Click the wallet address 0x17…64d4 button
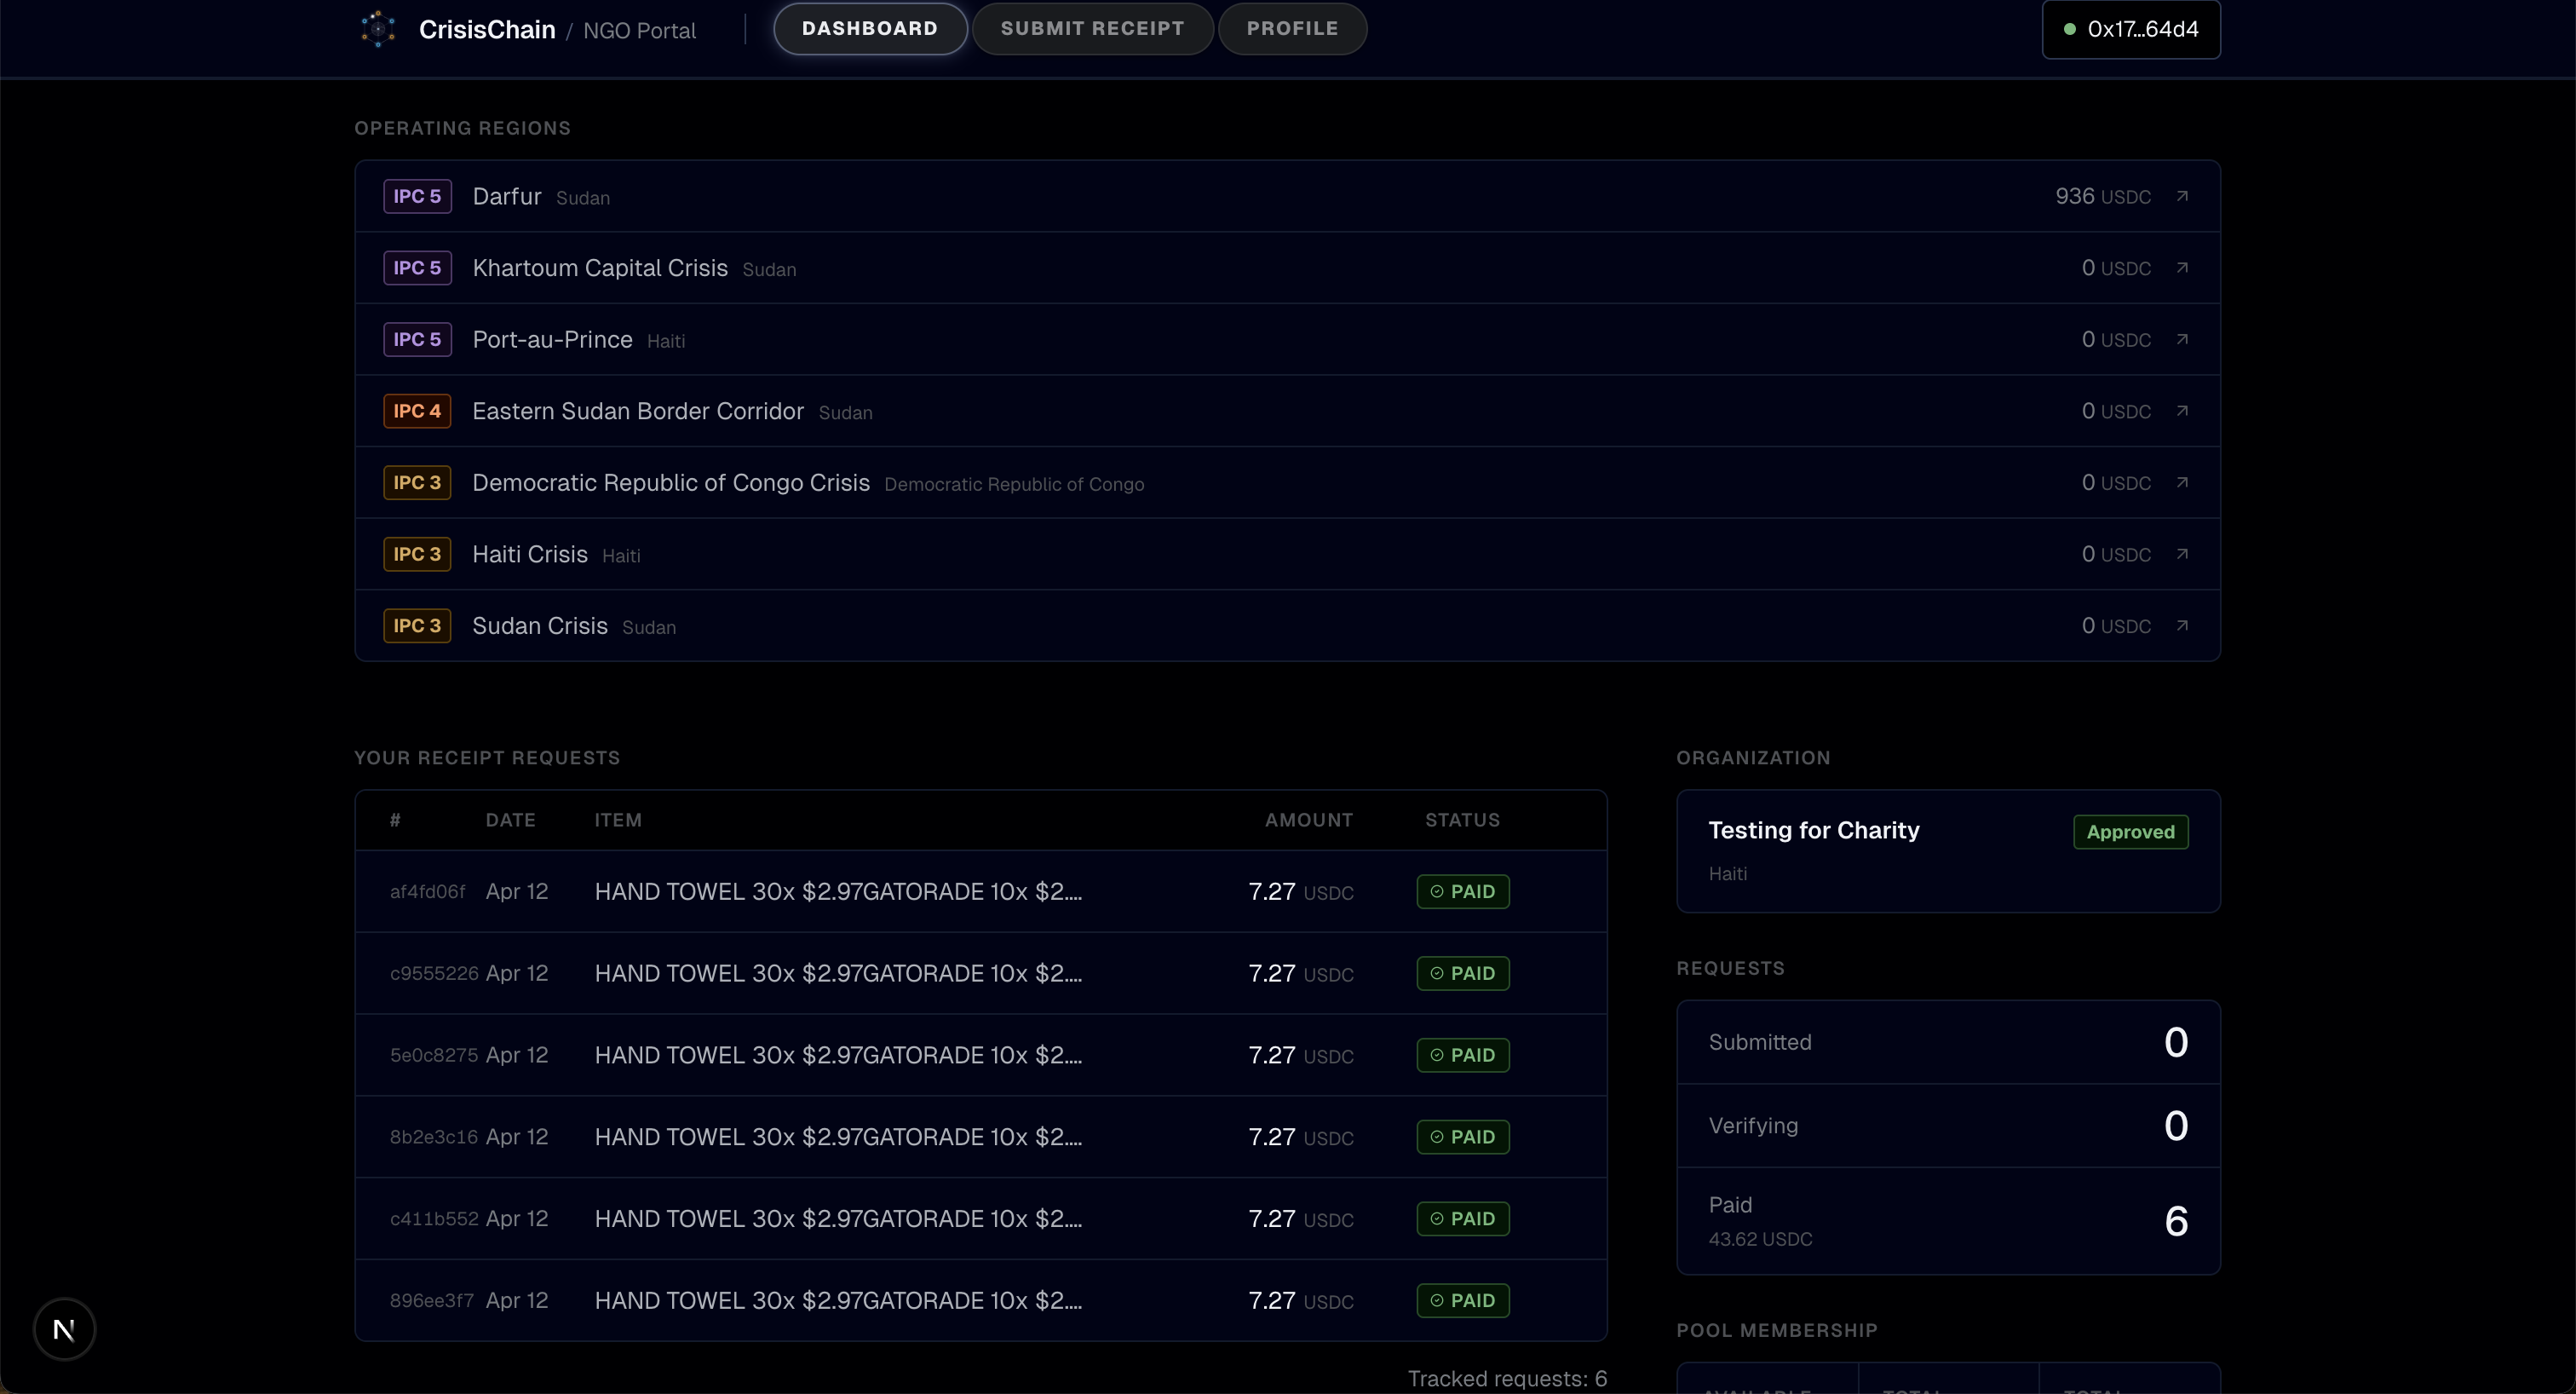The image size is (2576, 1394). (2130, 29)
